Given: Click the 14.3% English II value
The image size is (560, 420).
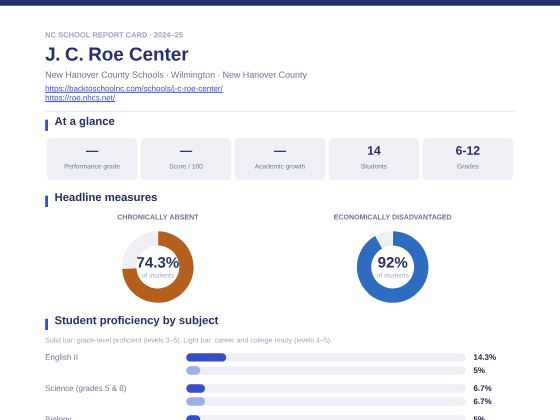Looking at the screenshot, I should click(485, 357).
